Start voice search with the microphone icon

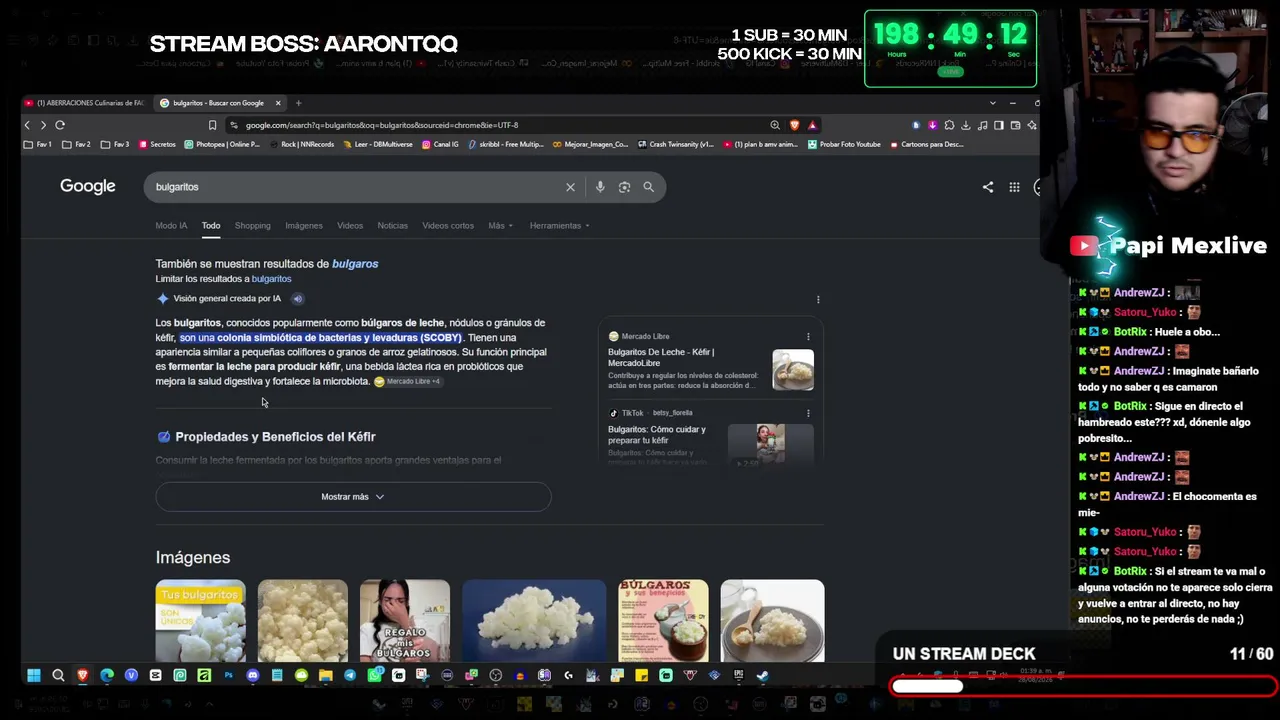(x=600, y=187)
